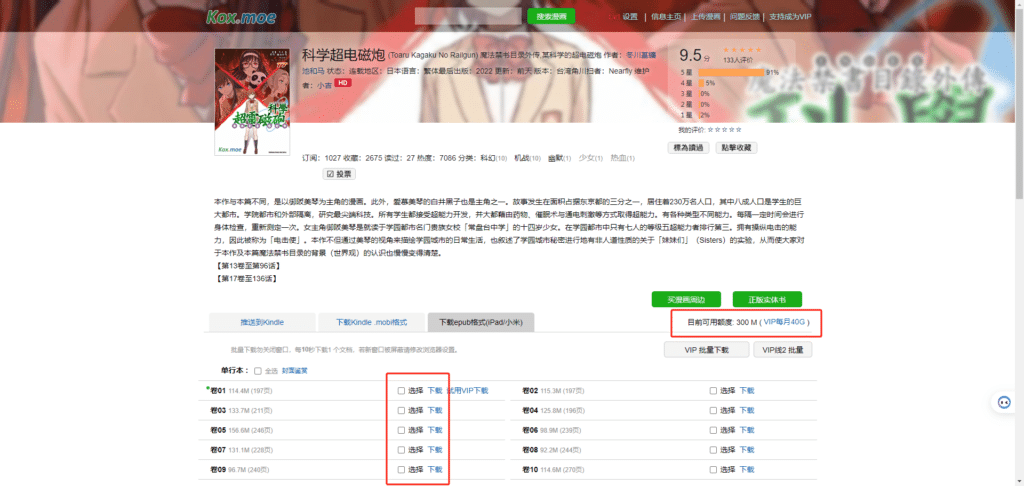
Task: Check 选择 box for 卷01
Action: tap(401, 391)
